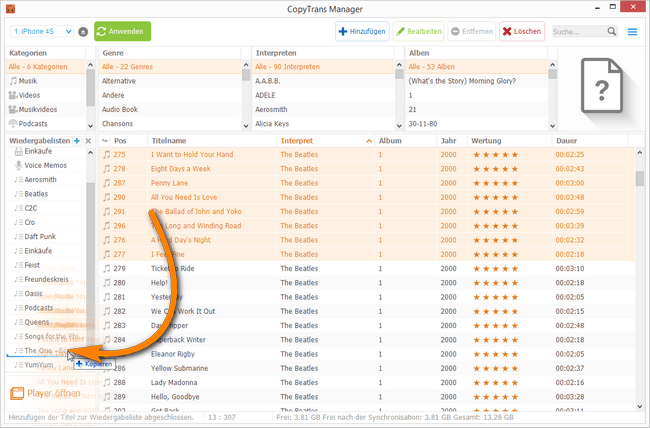
Task: Add a new playlist with plus icon
Action: [x=77, y=141]
